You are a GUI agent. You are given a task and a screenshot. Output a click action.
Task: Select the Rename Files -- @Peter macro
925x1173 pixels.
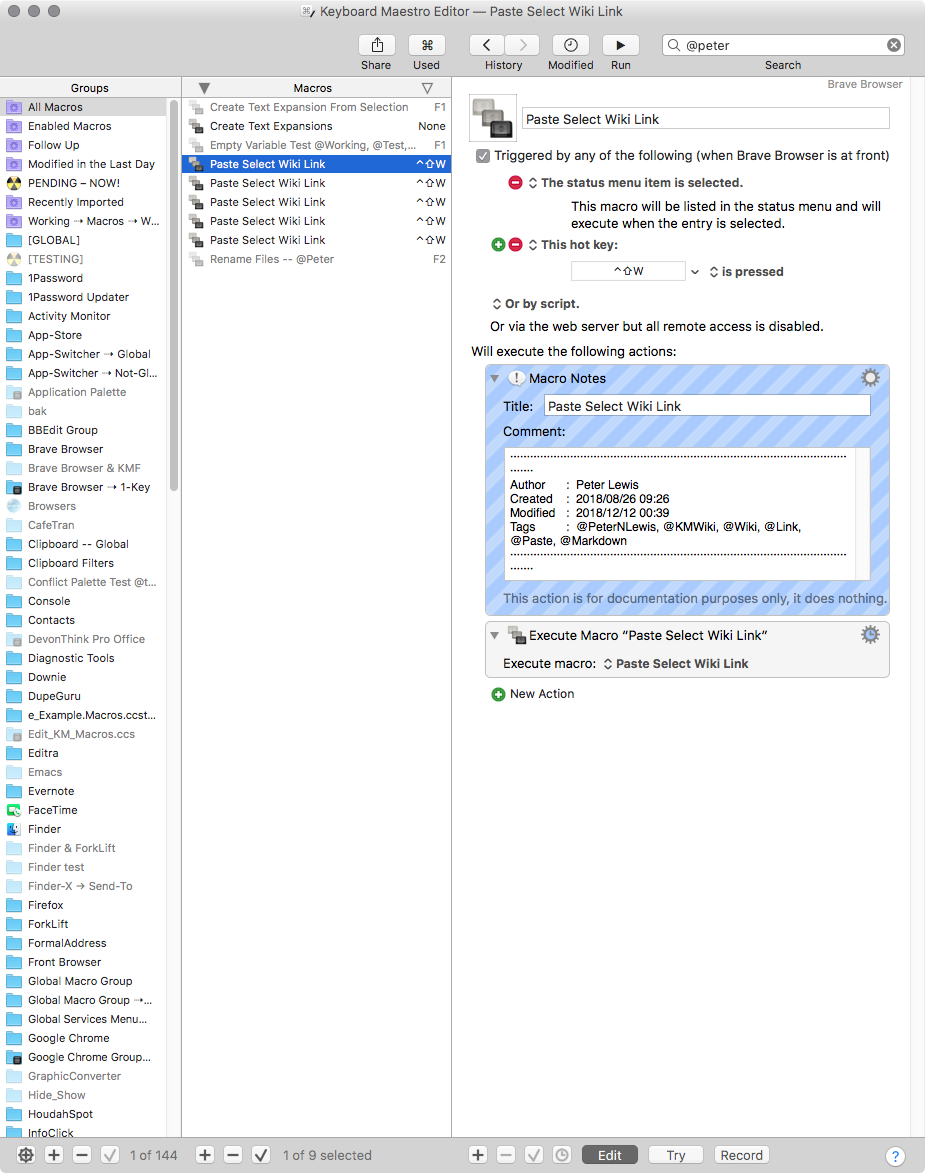tap(317, 259)
